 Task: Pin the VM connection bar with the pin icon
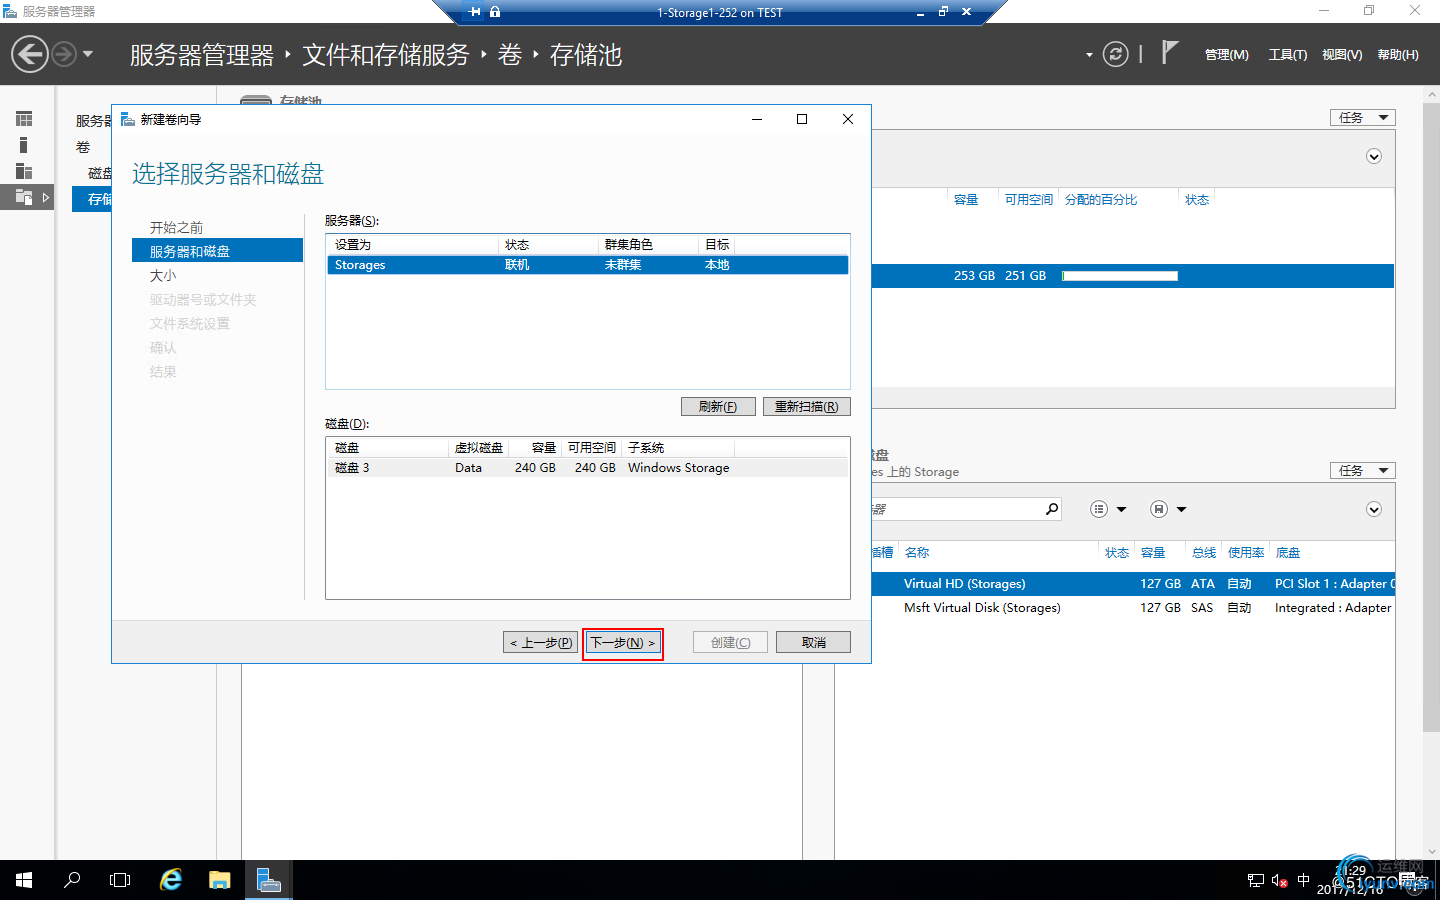tap(475, 12)
